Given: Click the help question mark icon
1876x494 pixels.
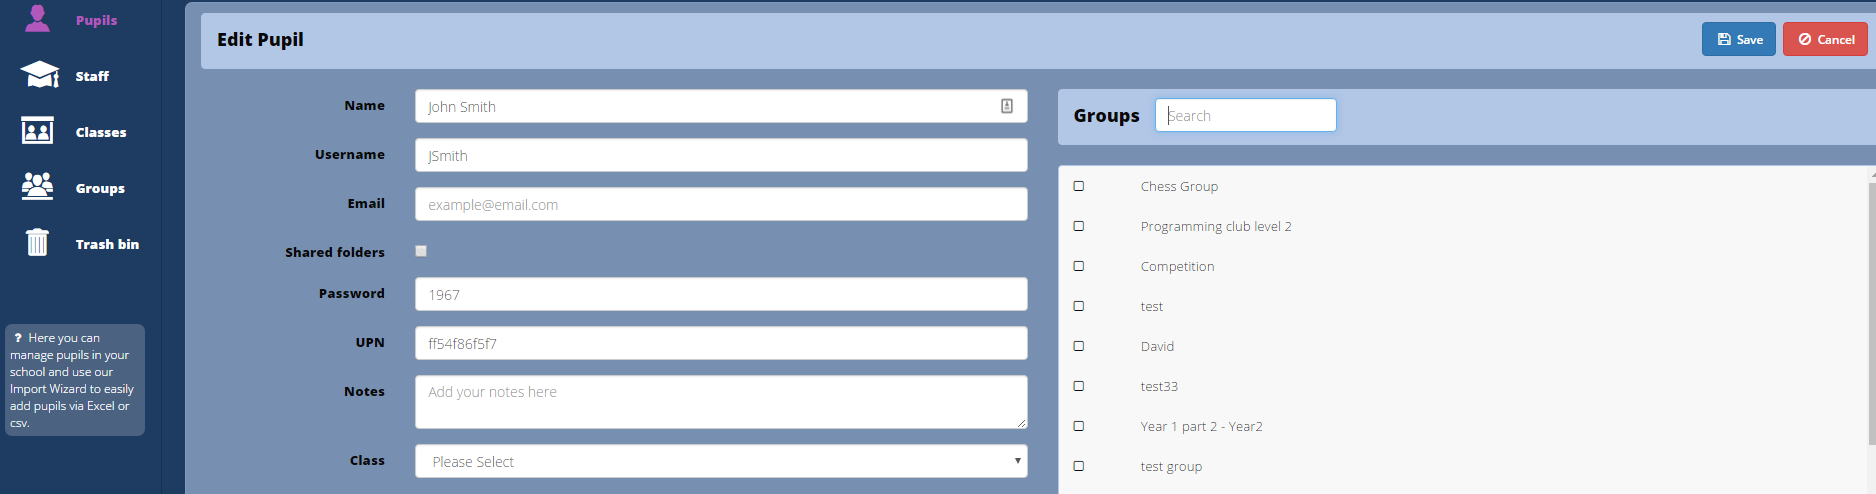Looking at the screenshot, I should [18, 338].
